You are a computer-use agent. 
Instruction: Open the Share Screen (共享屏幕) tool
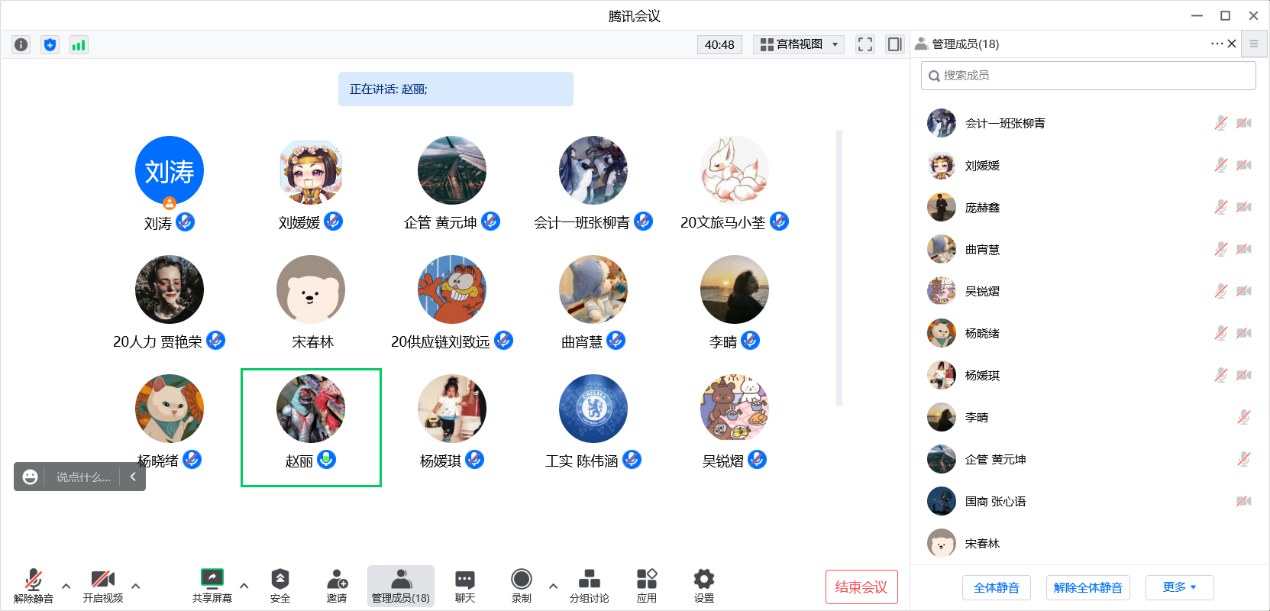212,585
